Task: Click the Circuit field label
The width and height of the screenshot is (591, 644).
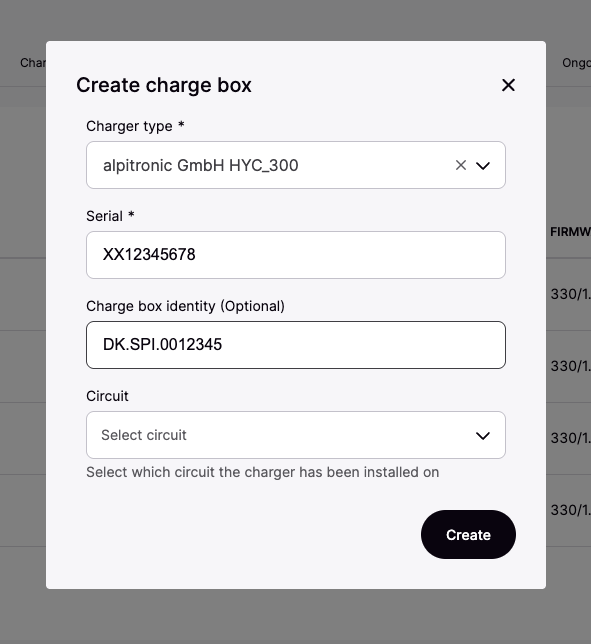Action: pyautogui.click(x=107, y=396)
